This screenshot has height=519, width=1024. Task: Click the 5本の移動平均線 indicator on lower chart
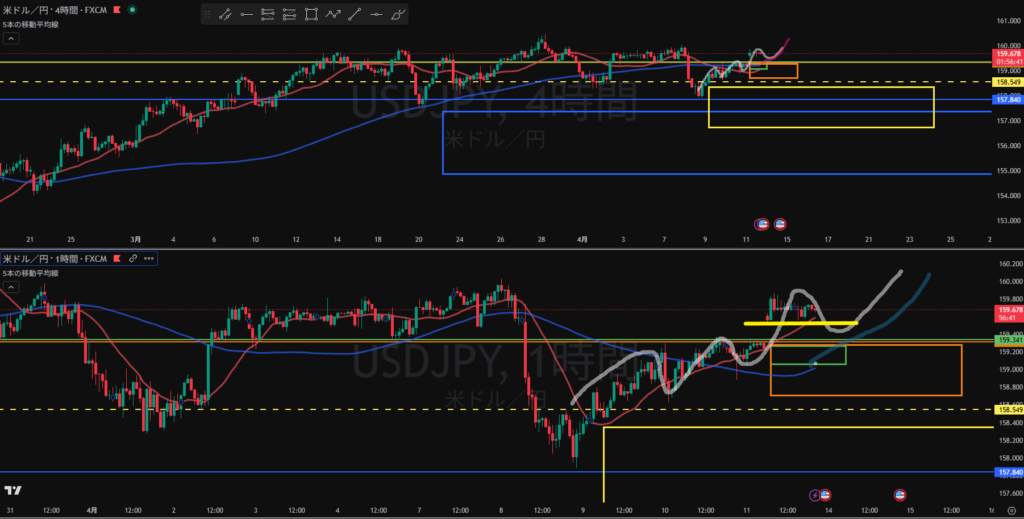30,273
